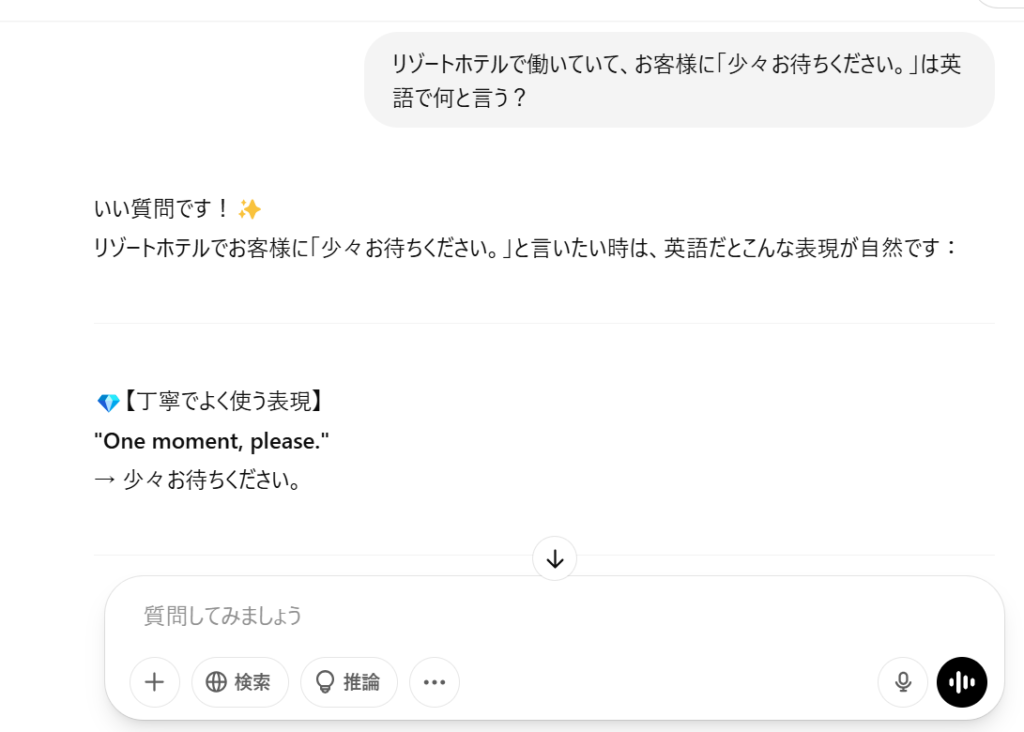Enable the 推論 reasoning lightbulb button
Viewport: 1024px width, 732px height.
349,682
